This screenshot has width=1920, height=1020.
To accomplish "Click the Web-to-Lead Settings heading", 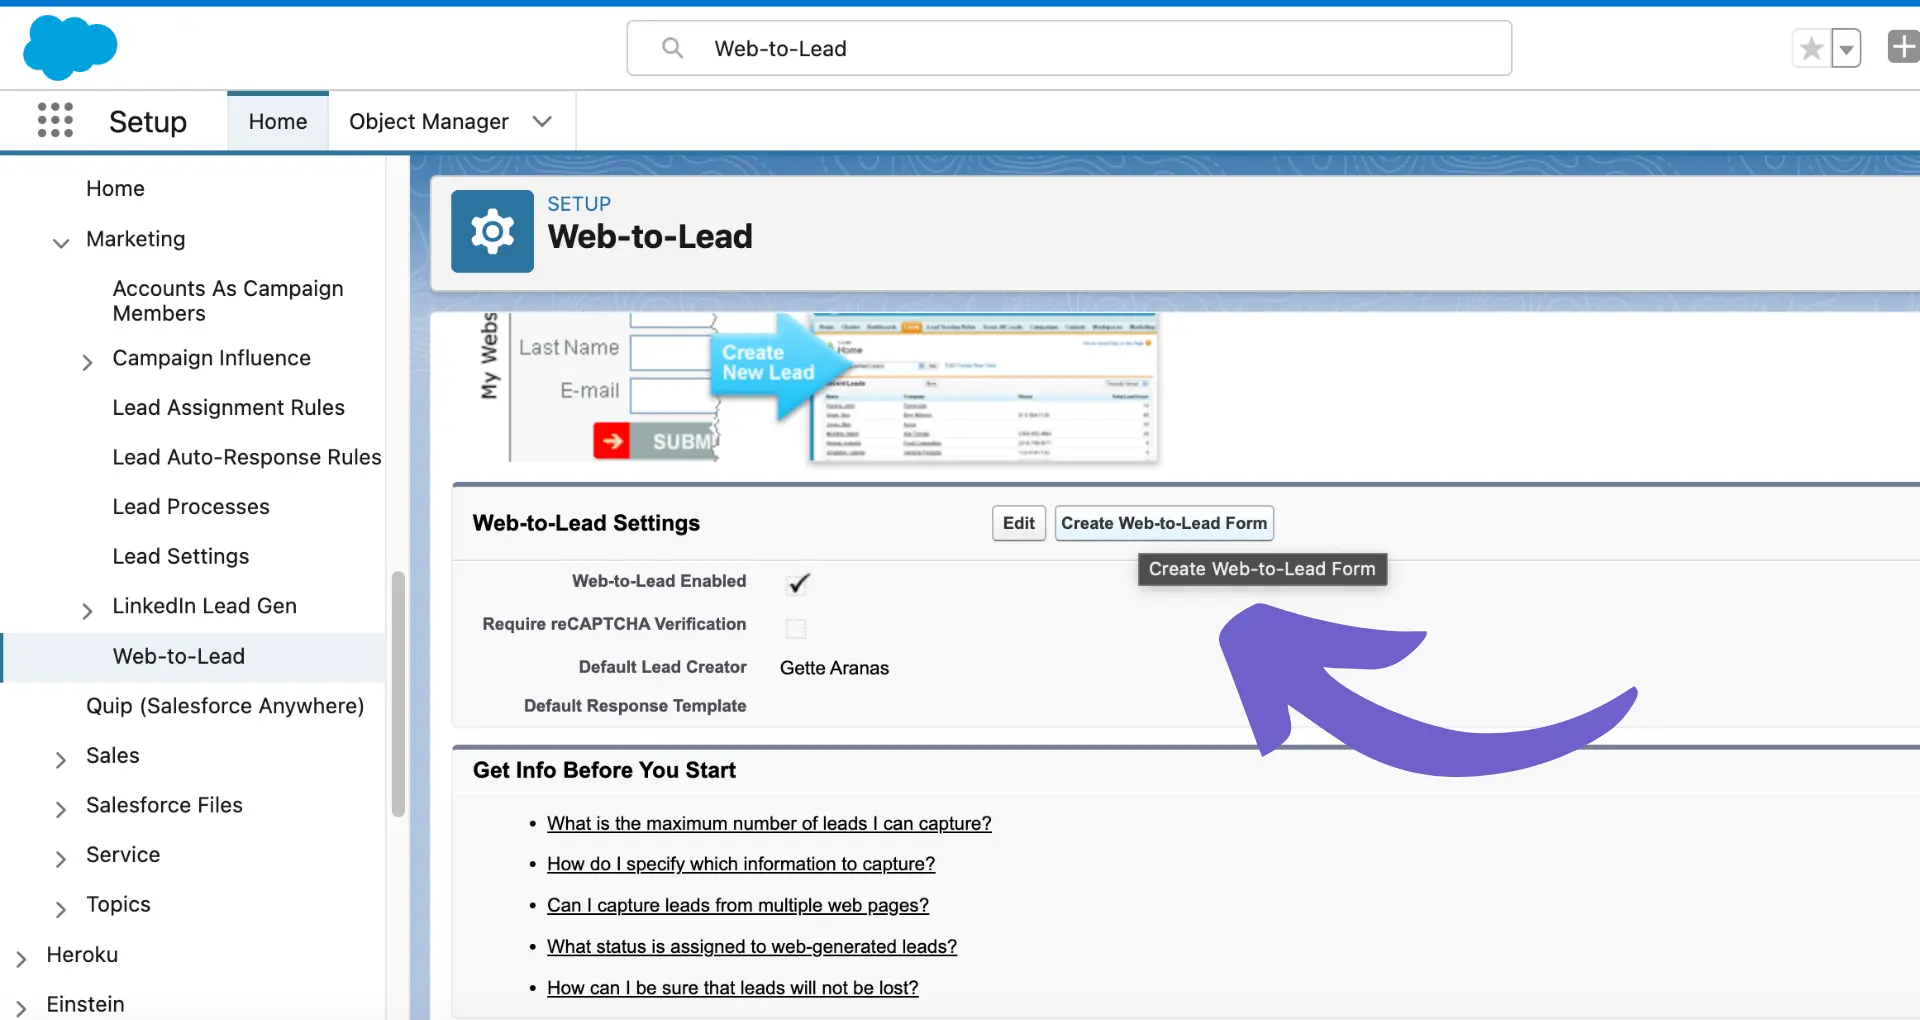I will click(x=586, y=523).
